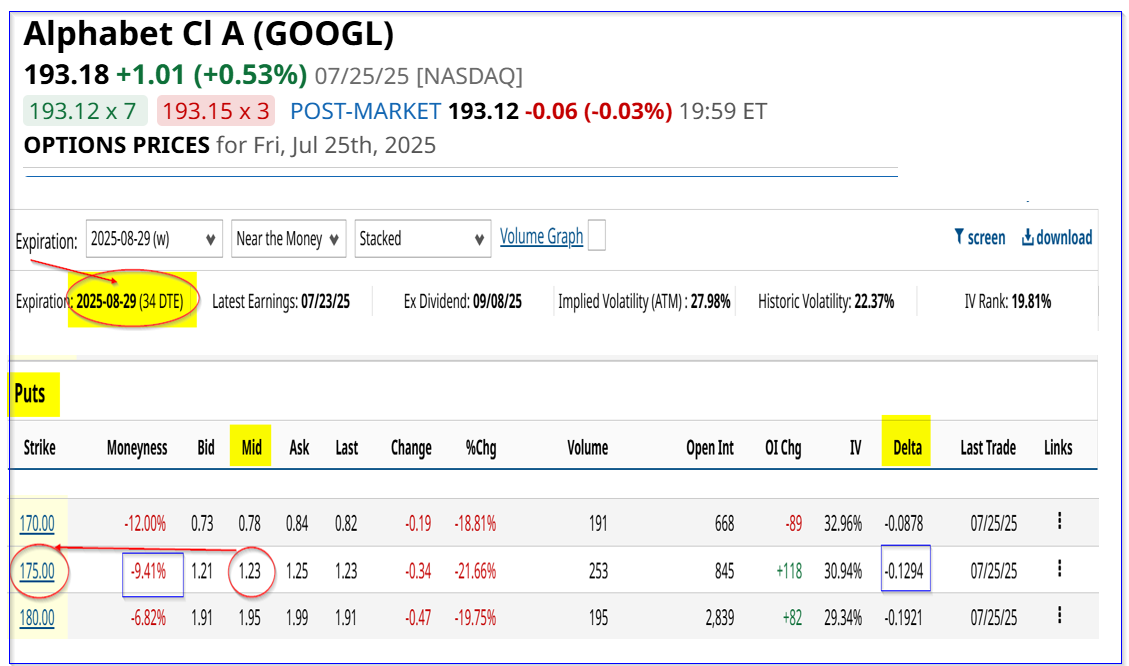
Task: Click the Puts section heading
Action: (x=30, y=394)
